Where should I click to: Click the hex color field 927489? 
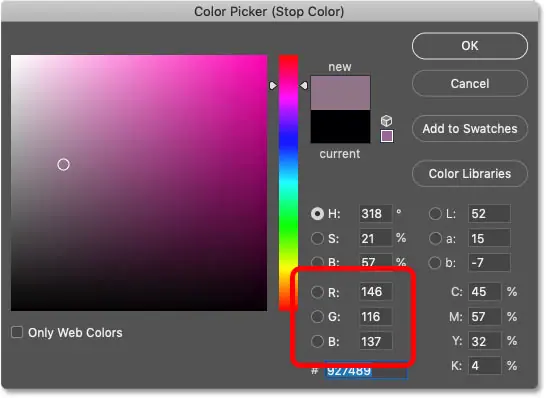click(366, 371)
